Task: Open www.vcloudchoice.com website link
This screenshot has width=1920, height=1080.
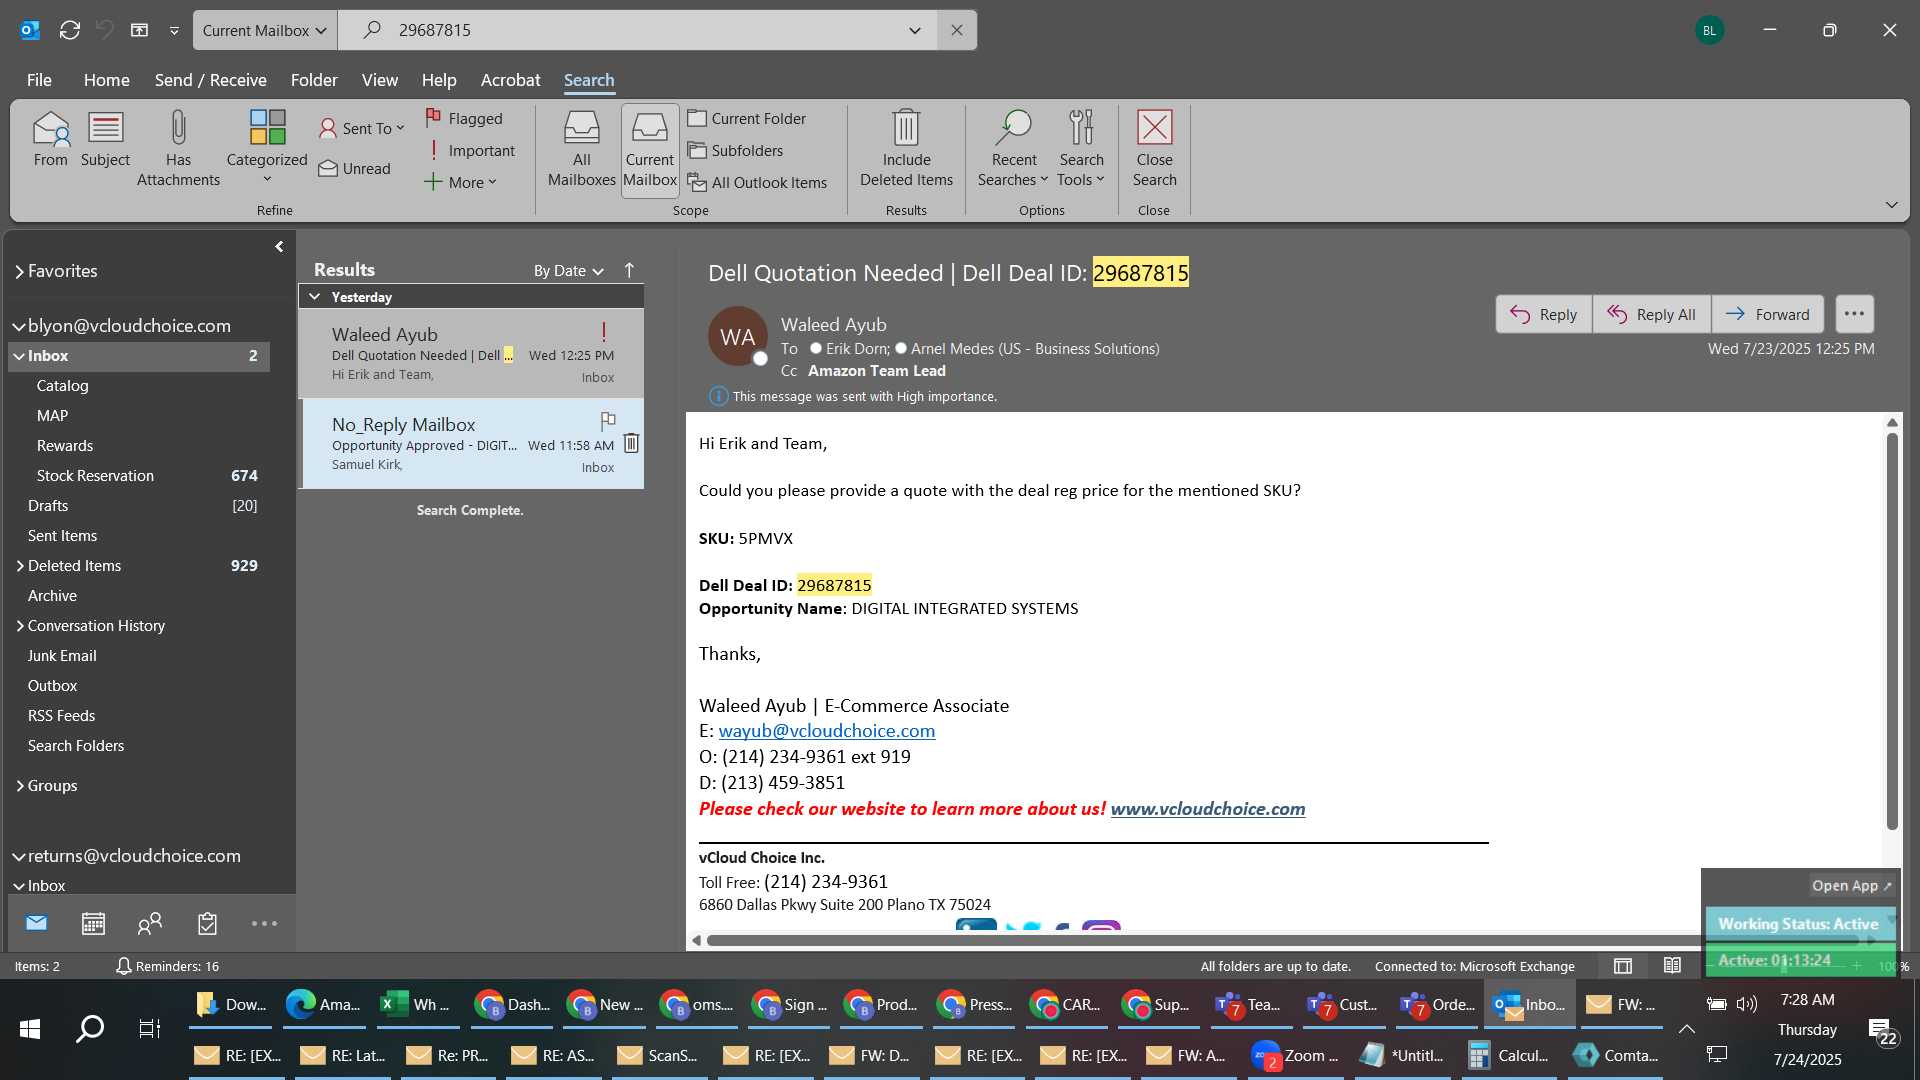Action: coord(1207,809)
